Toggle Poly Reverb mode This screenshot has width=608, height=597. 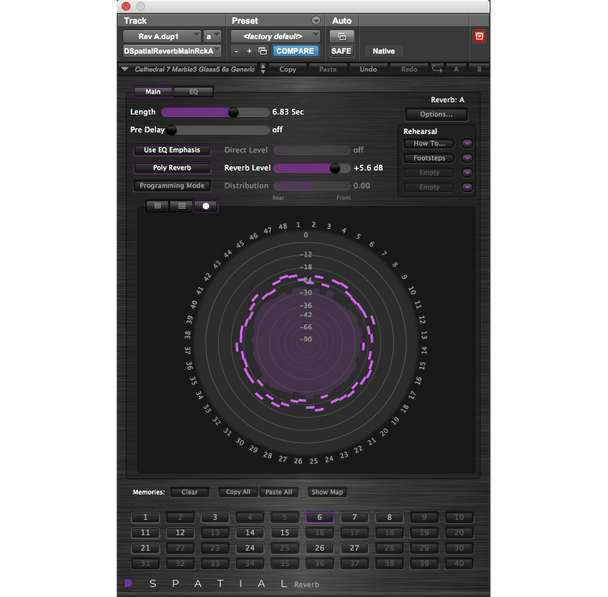[172, 168]
